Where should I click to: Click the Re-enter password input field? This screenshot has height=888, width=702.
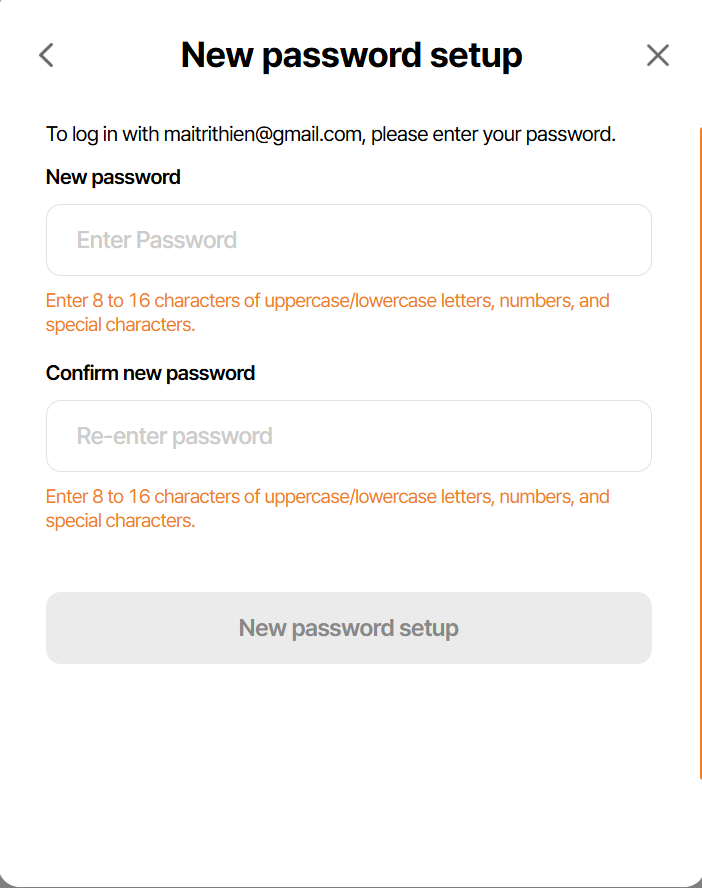pyautogui.click(x=349, y=436)
